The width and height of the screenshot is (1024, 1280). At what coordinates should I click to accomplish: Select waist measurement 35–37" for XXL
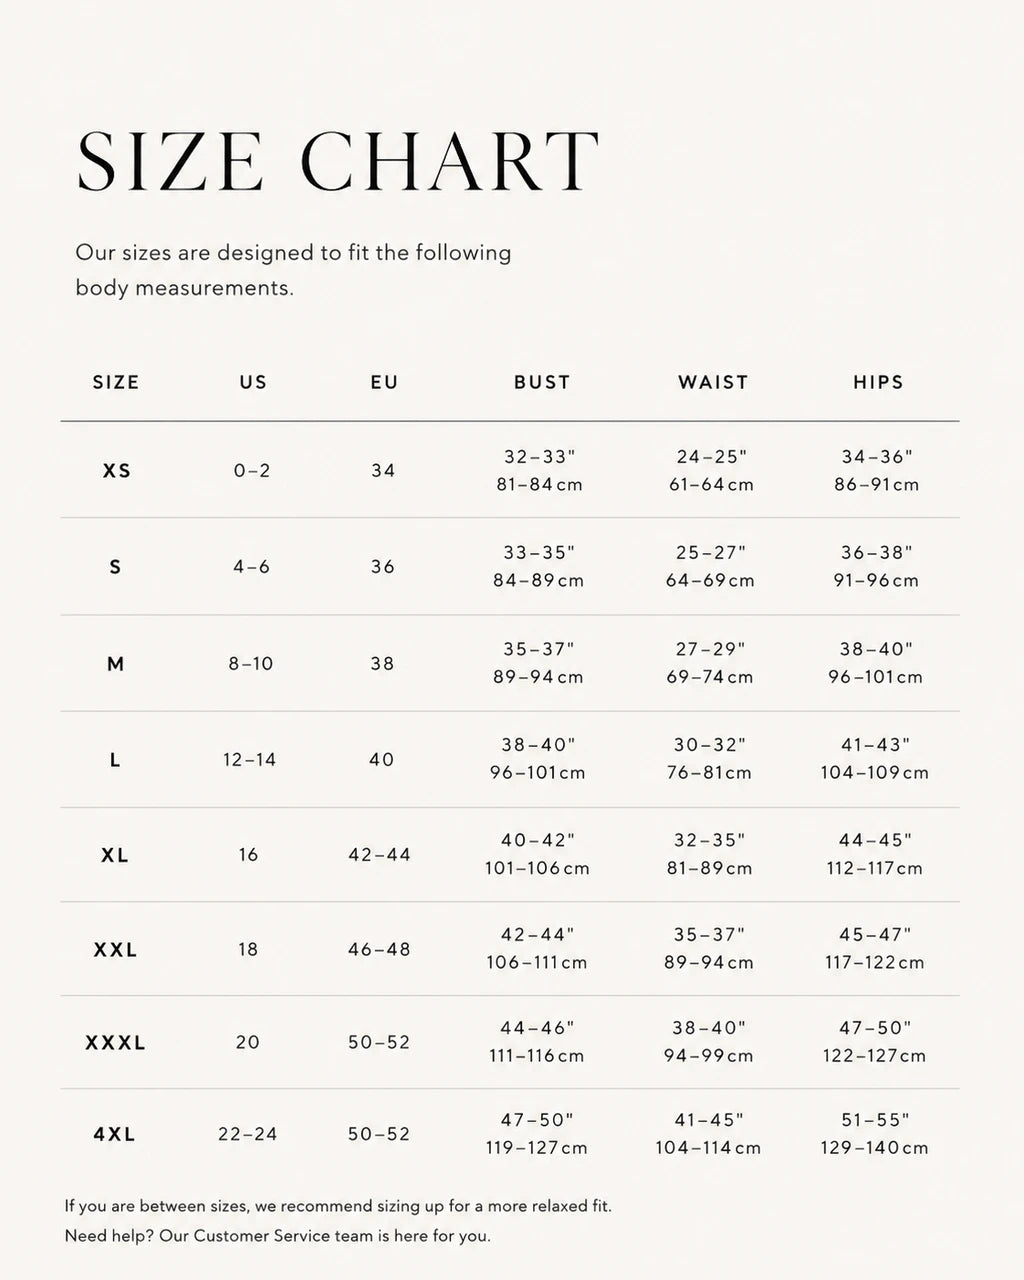click(x=710, y=935)
